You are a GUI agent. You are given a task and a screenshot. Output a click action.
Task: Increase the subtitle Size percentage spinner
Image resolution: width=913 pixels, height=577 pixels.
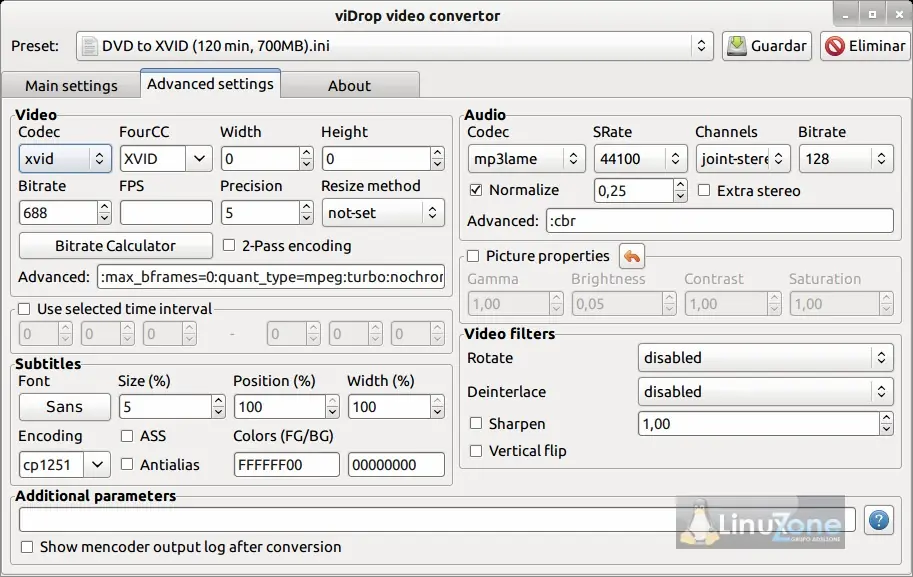point(218,401)
